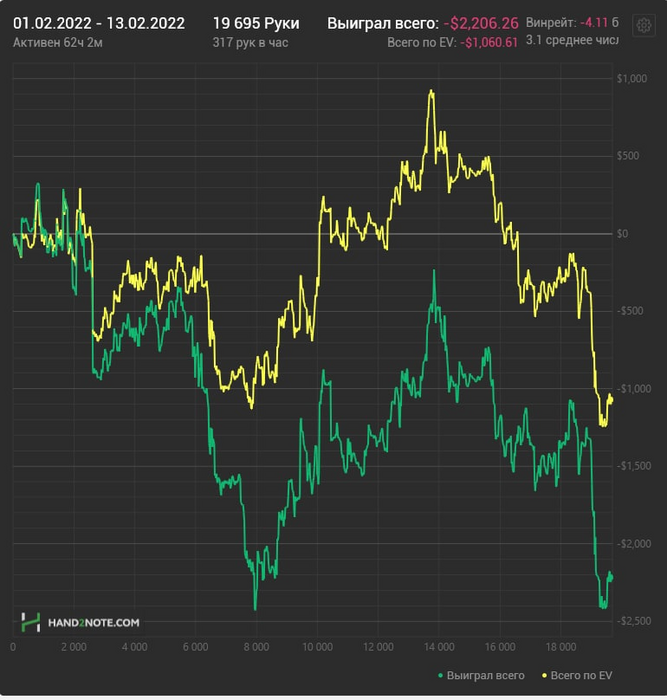This screenshot has height=700, width=667.
Task: Click the Hand2Note logo icon
Action: (31, 621)
